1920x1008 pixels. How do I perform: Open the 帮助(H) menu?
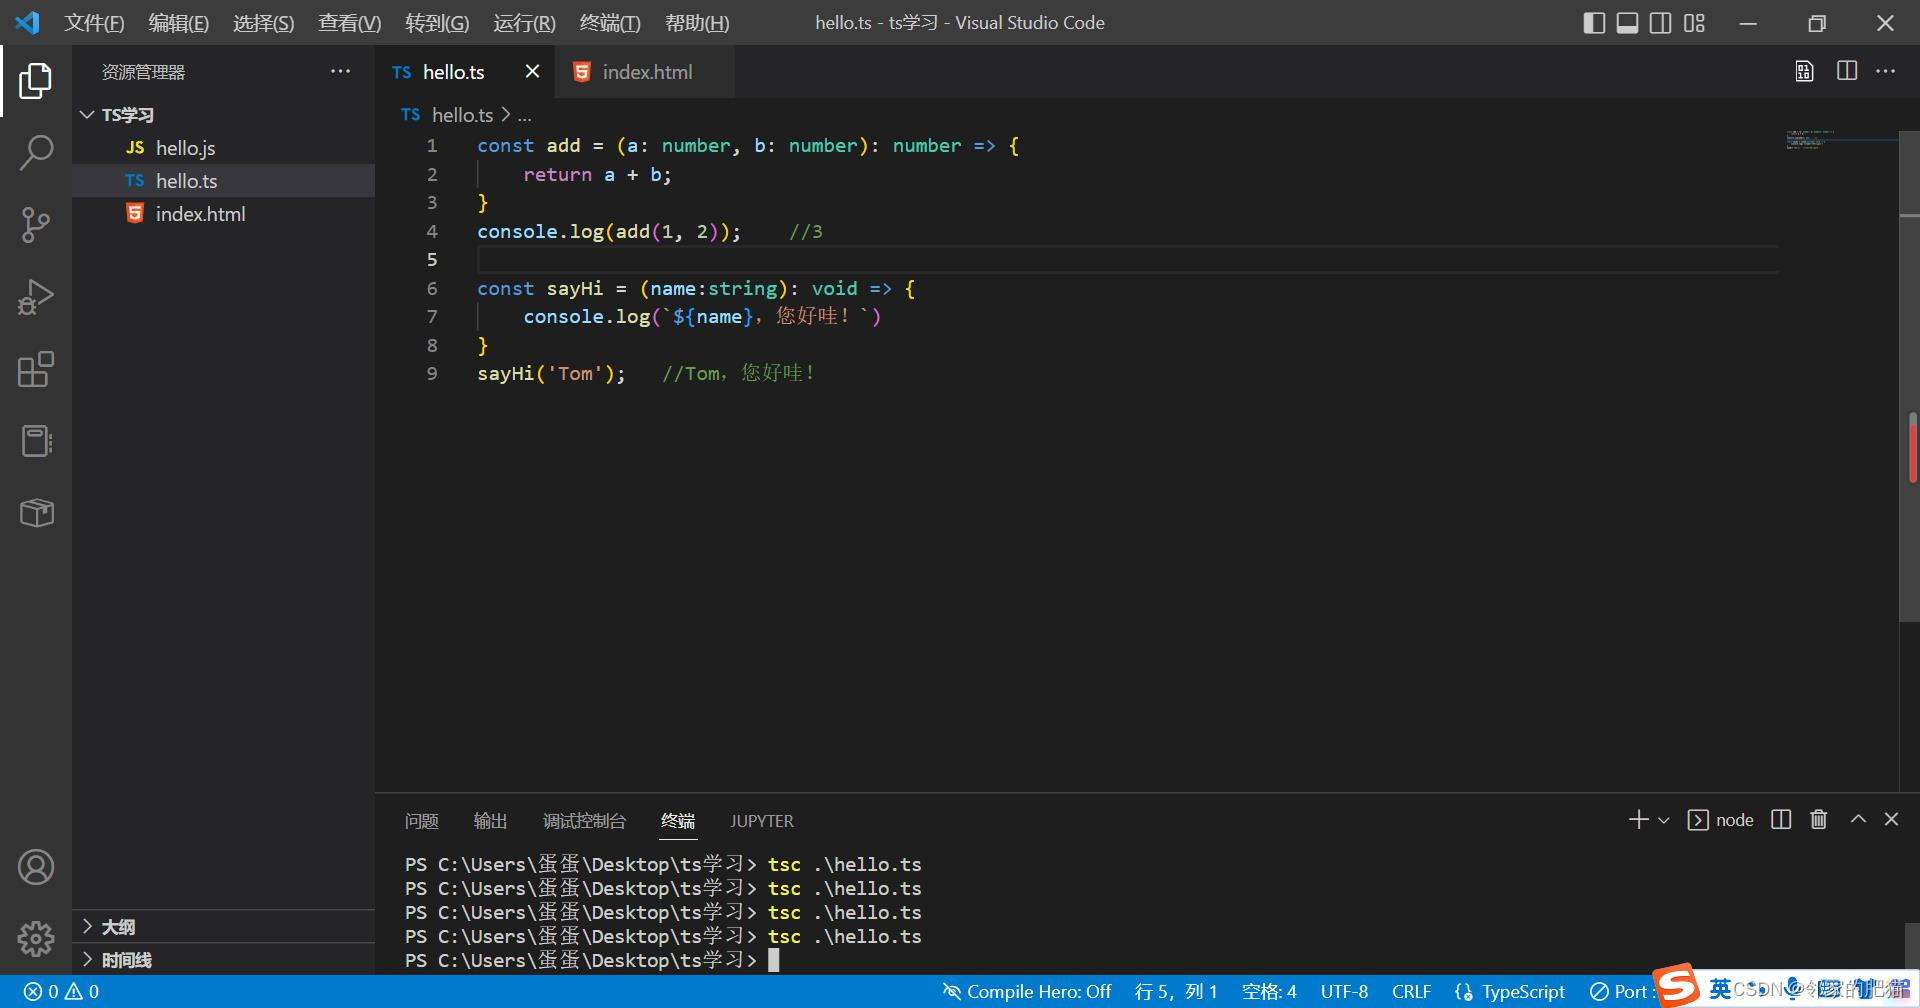click(x=697, y=23)
